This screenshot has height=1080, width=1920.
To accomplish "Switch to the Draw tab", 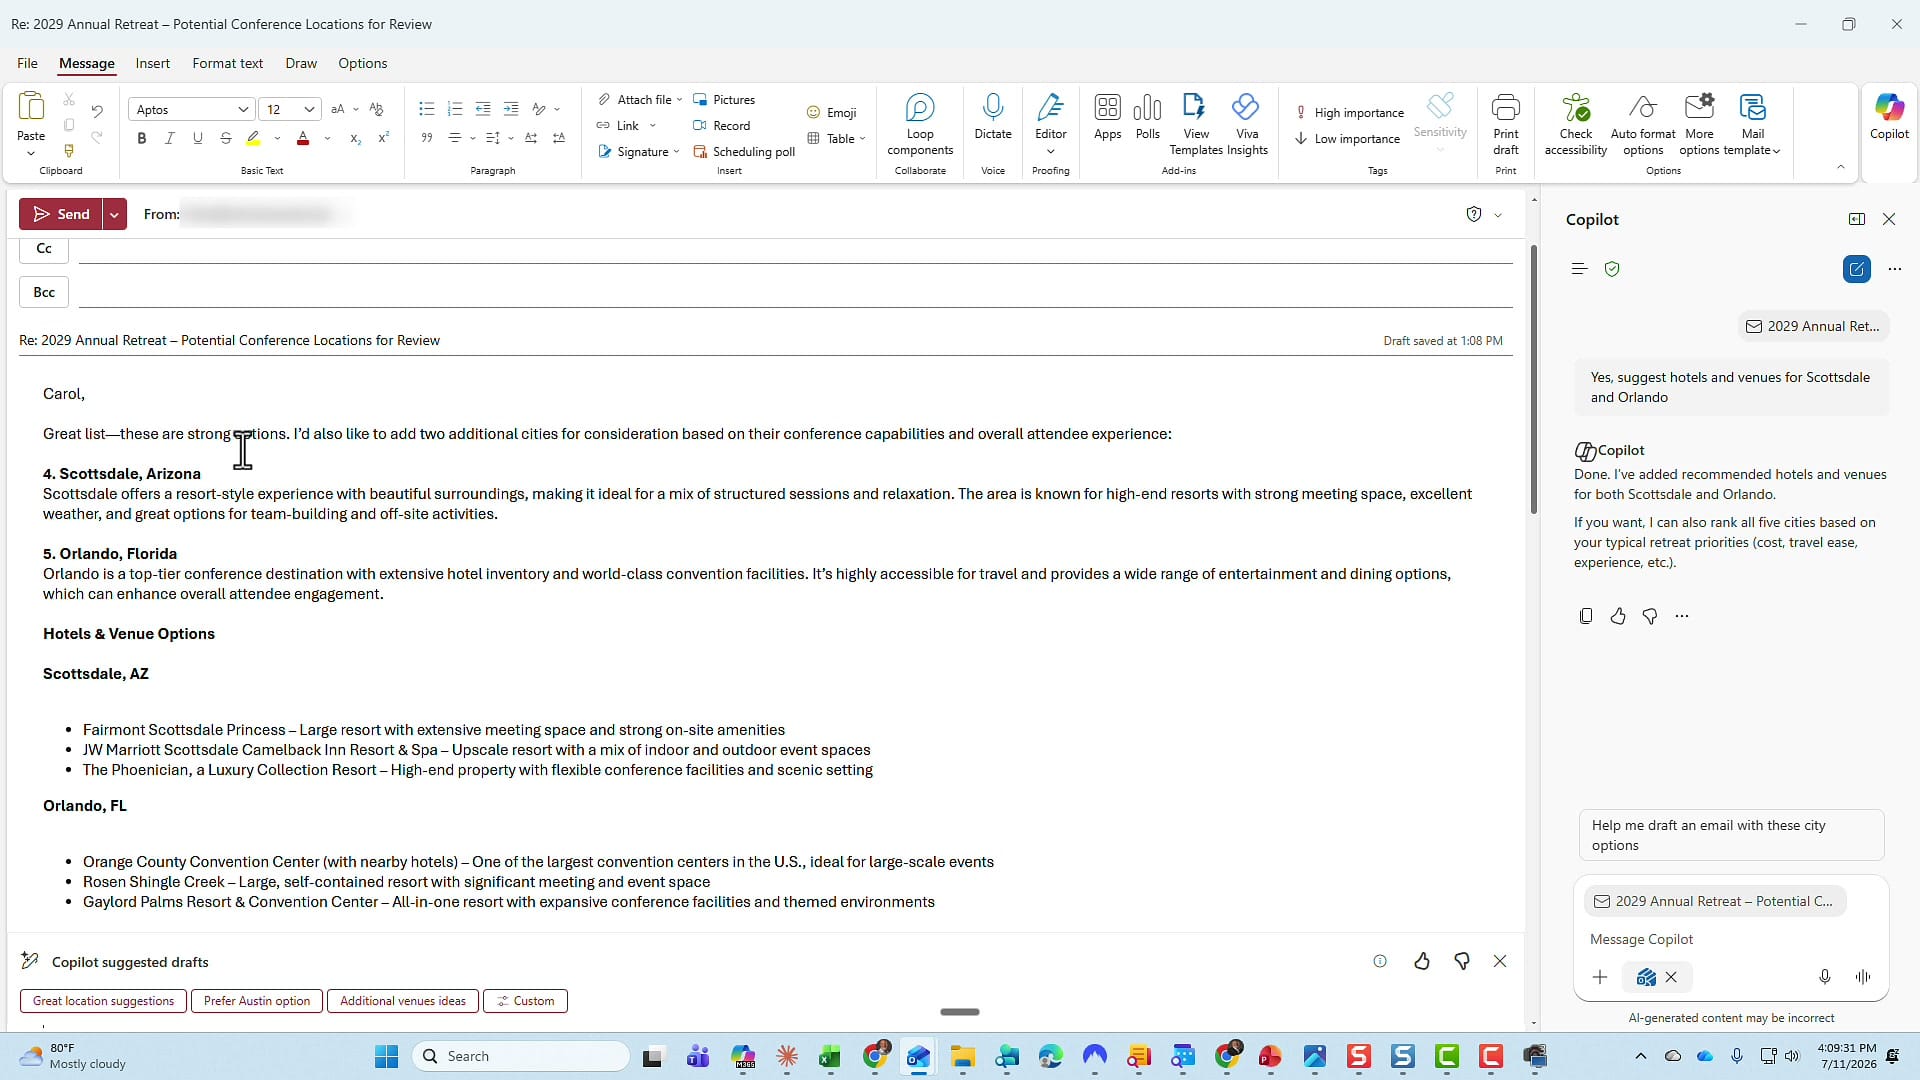I will click(x=301, y=63).
